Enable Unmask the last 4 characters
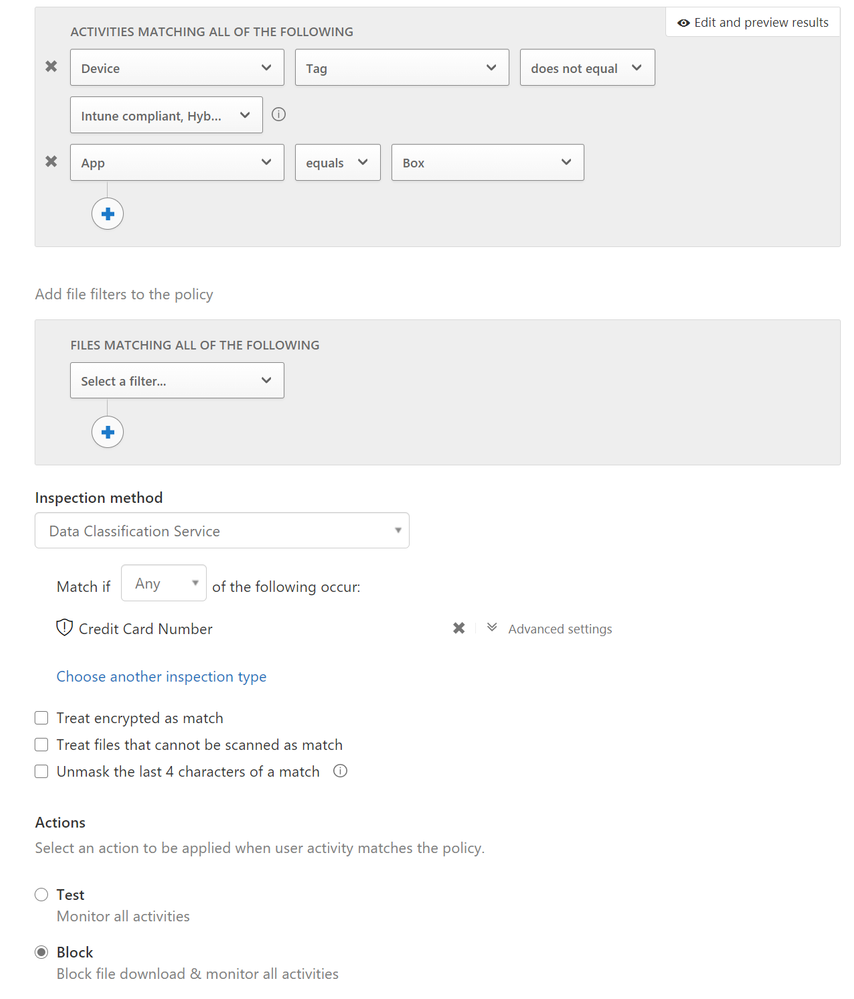 (42, 772)
